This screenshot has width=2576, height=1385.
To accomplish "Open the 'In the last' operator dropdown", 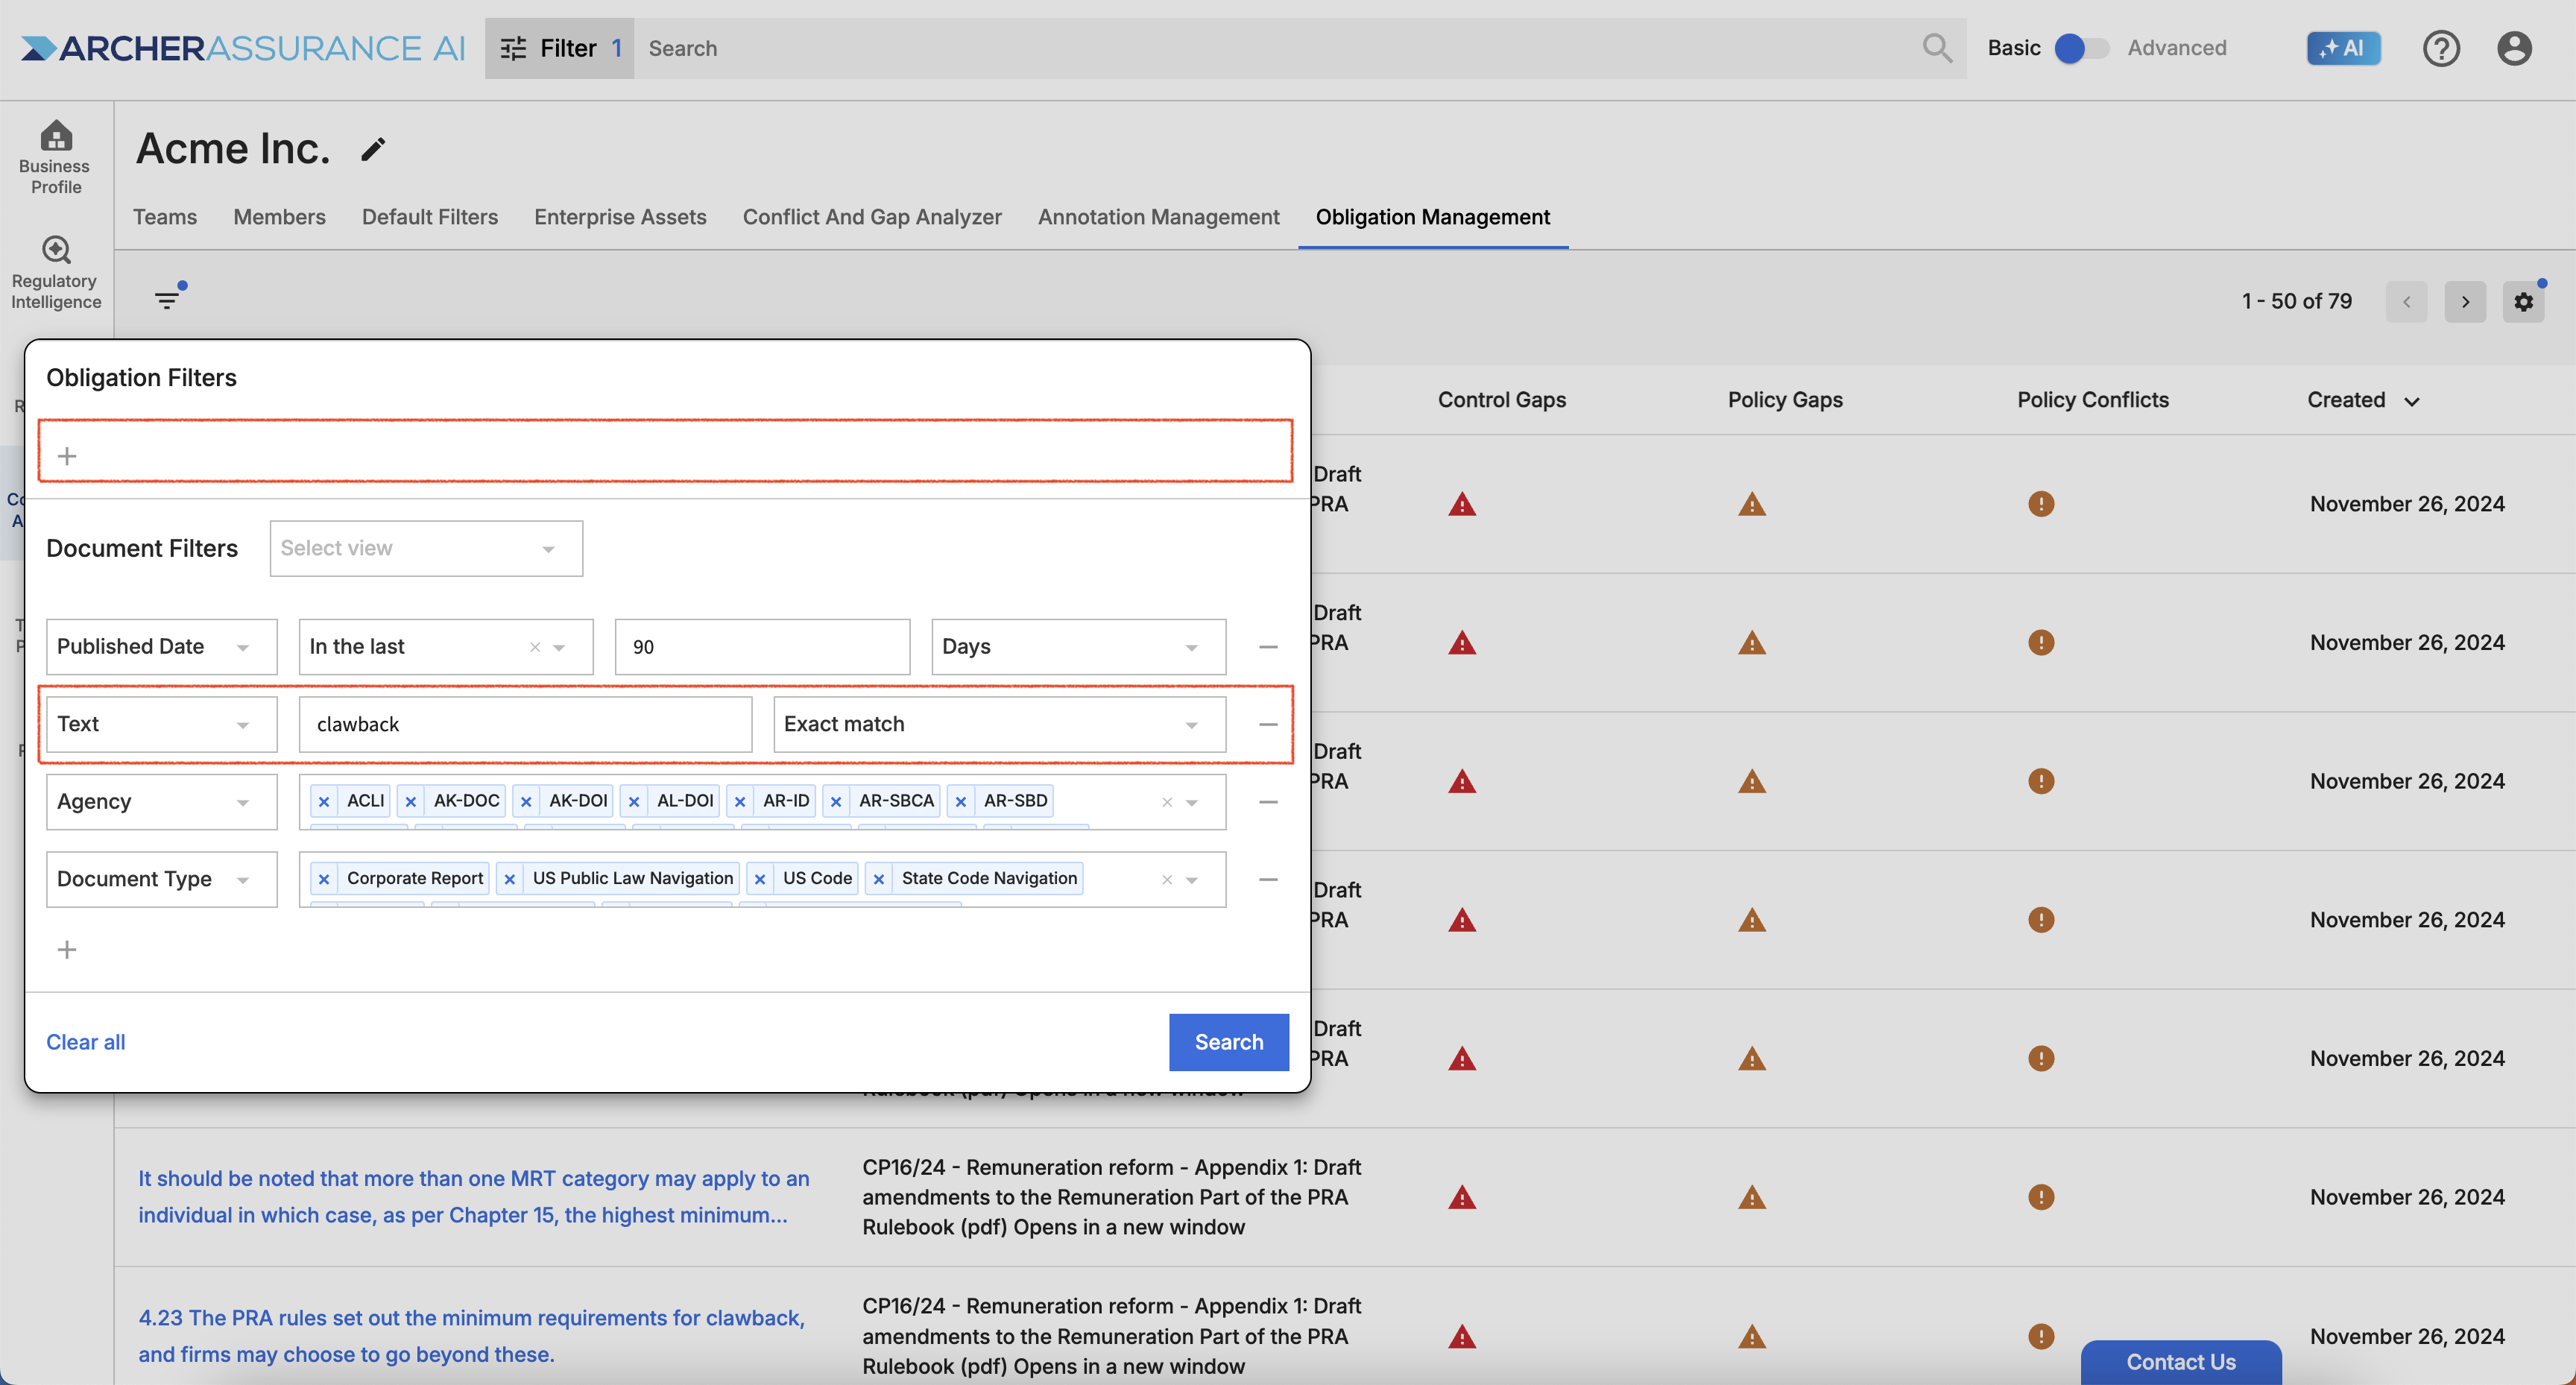I will coord(446,647).
